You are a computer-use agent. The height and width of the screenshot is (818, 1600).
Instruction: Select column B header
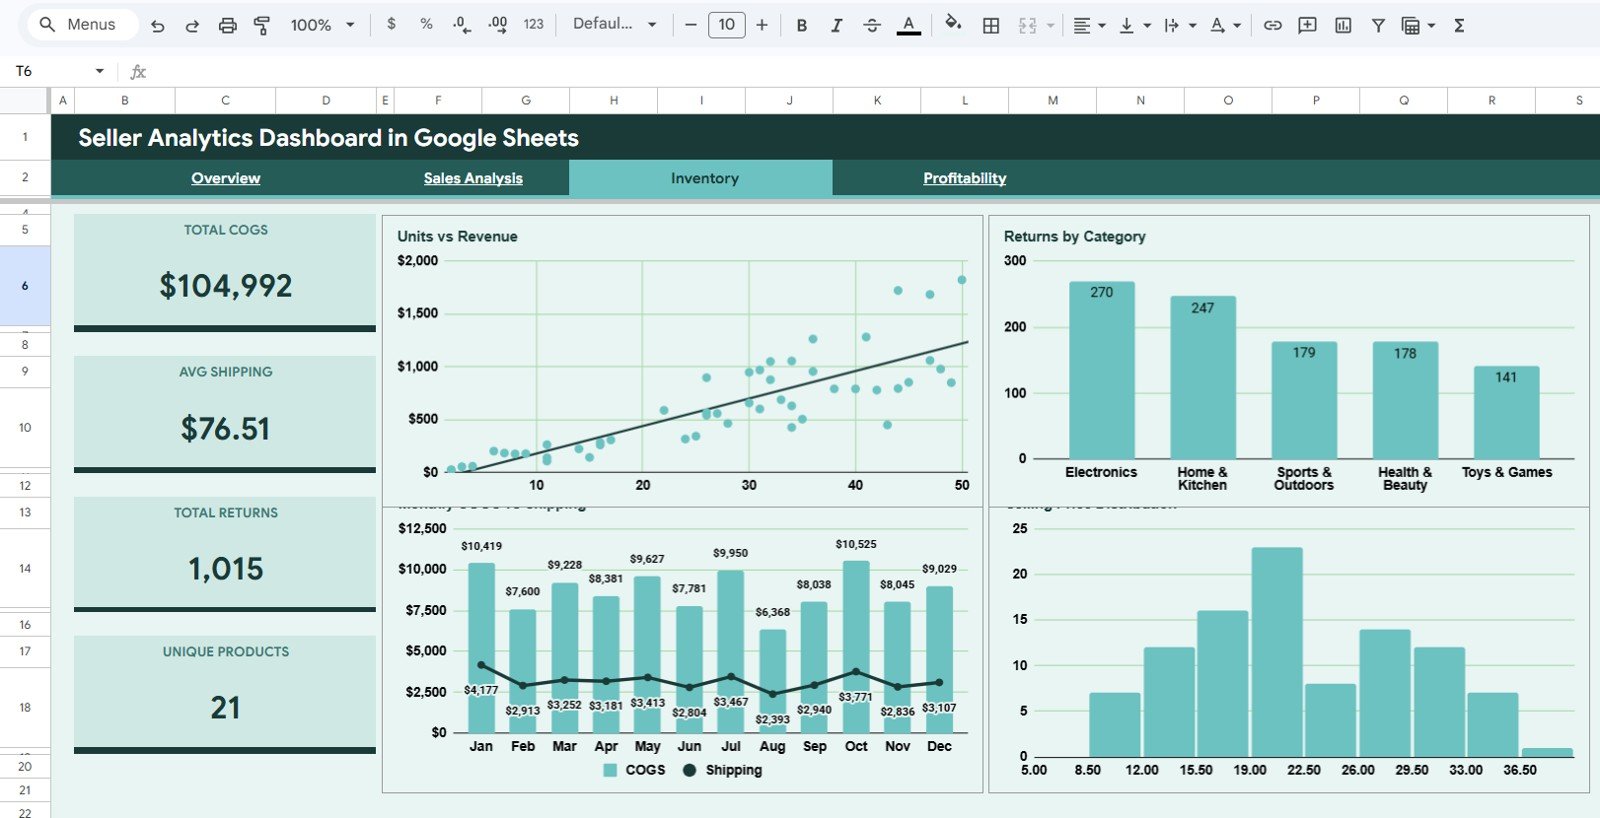pyautogui.click(x=125, y=100)
